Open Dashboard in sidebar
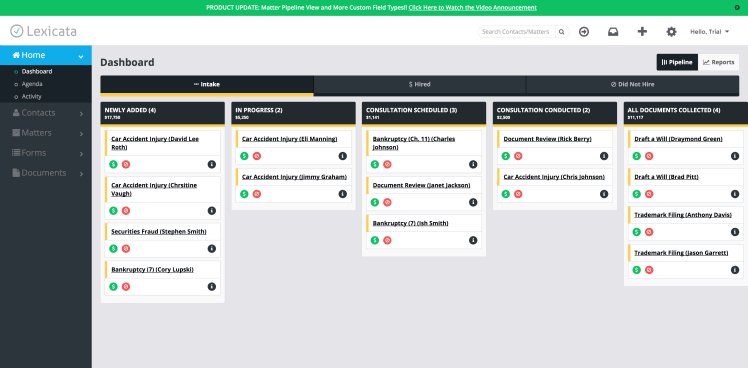This screenshot has height=368, width=748. [x=37, y=72]
